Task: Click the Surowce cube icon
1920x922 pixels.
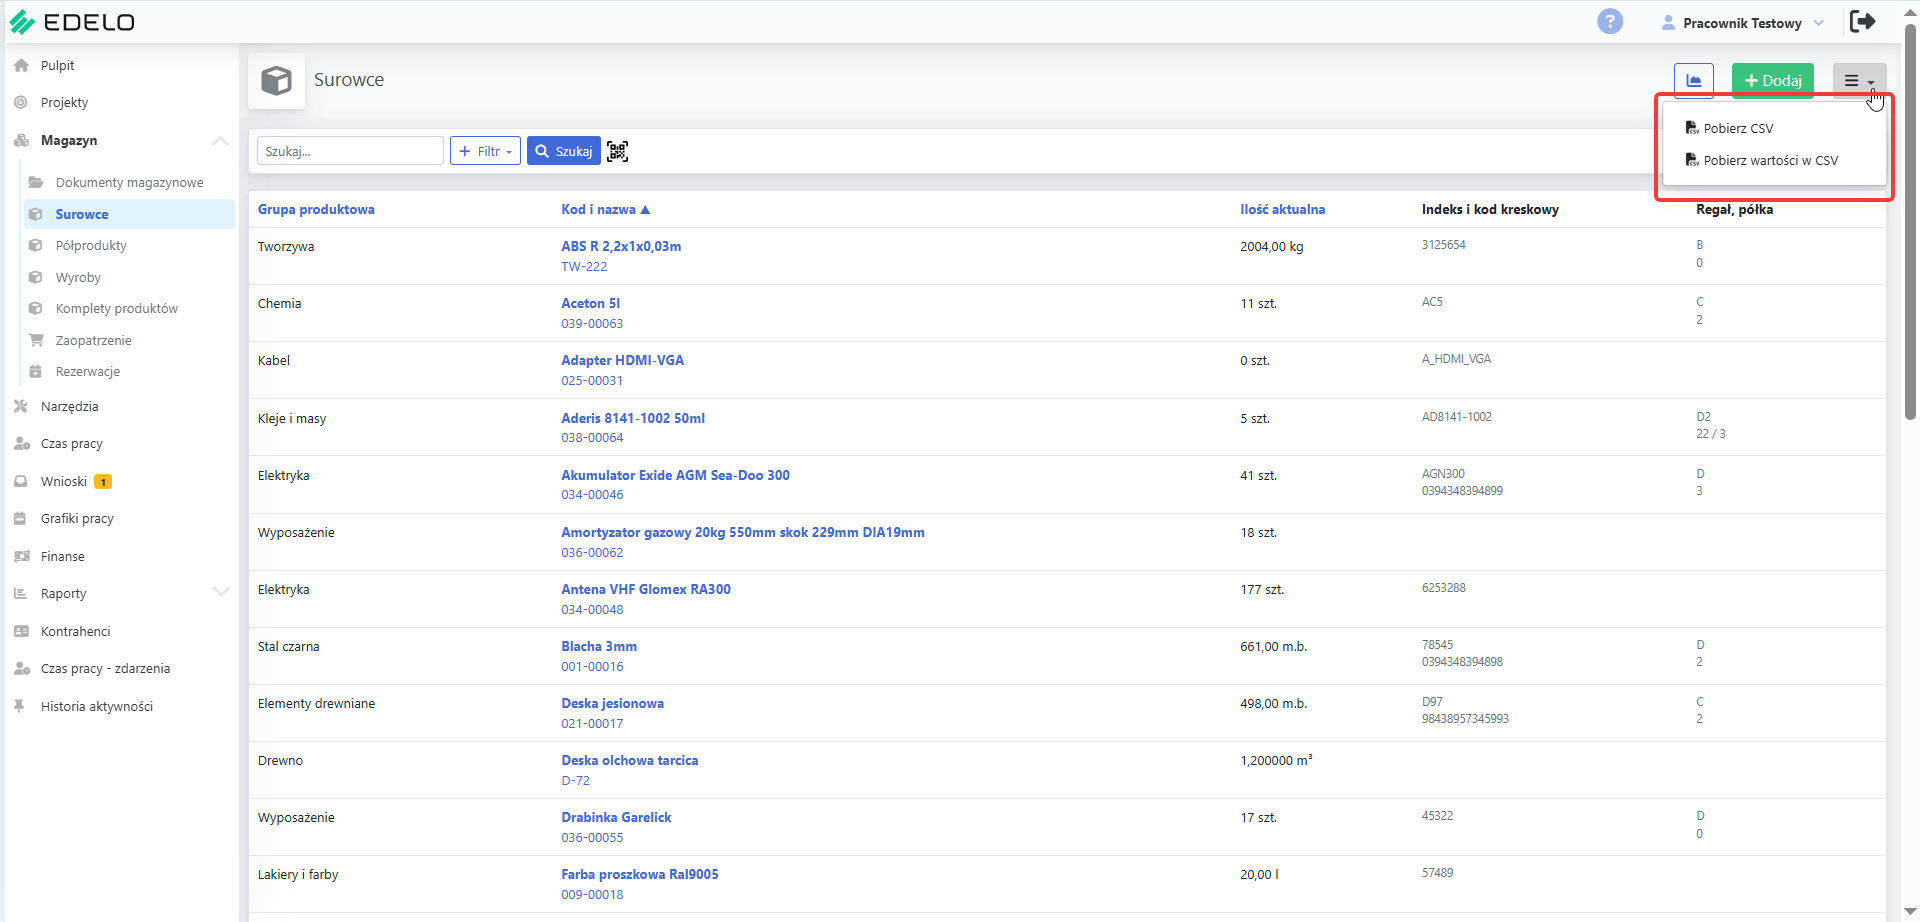Action: pos(277,81)
